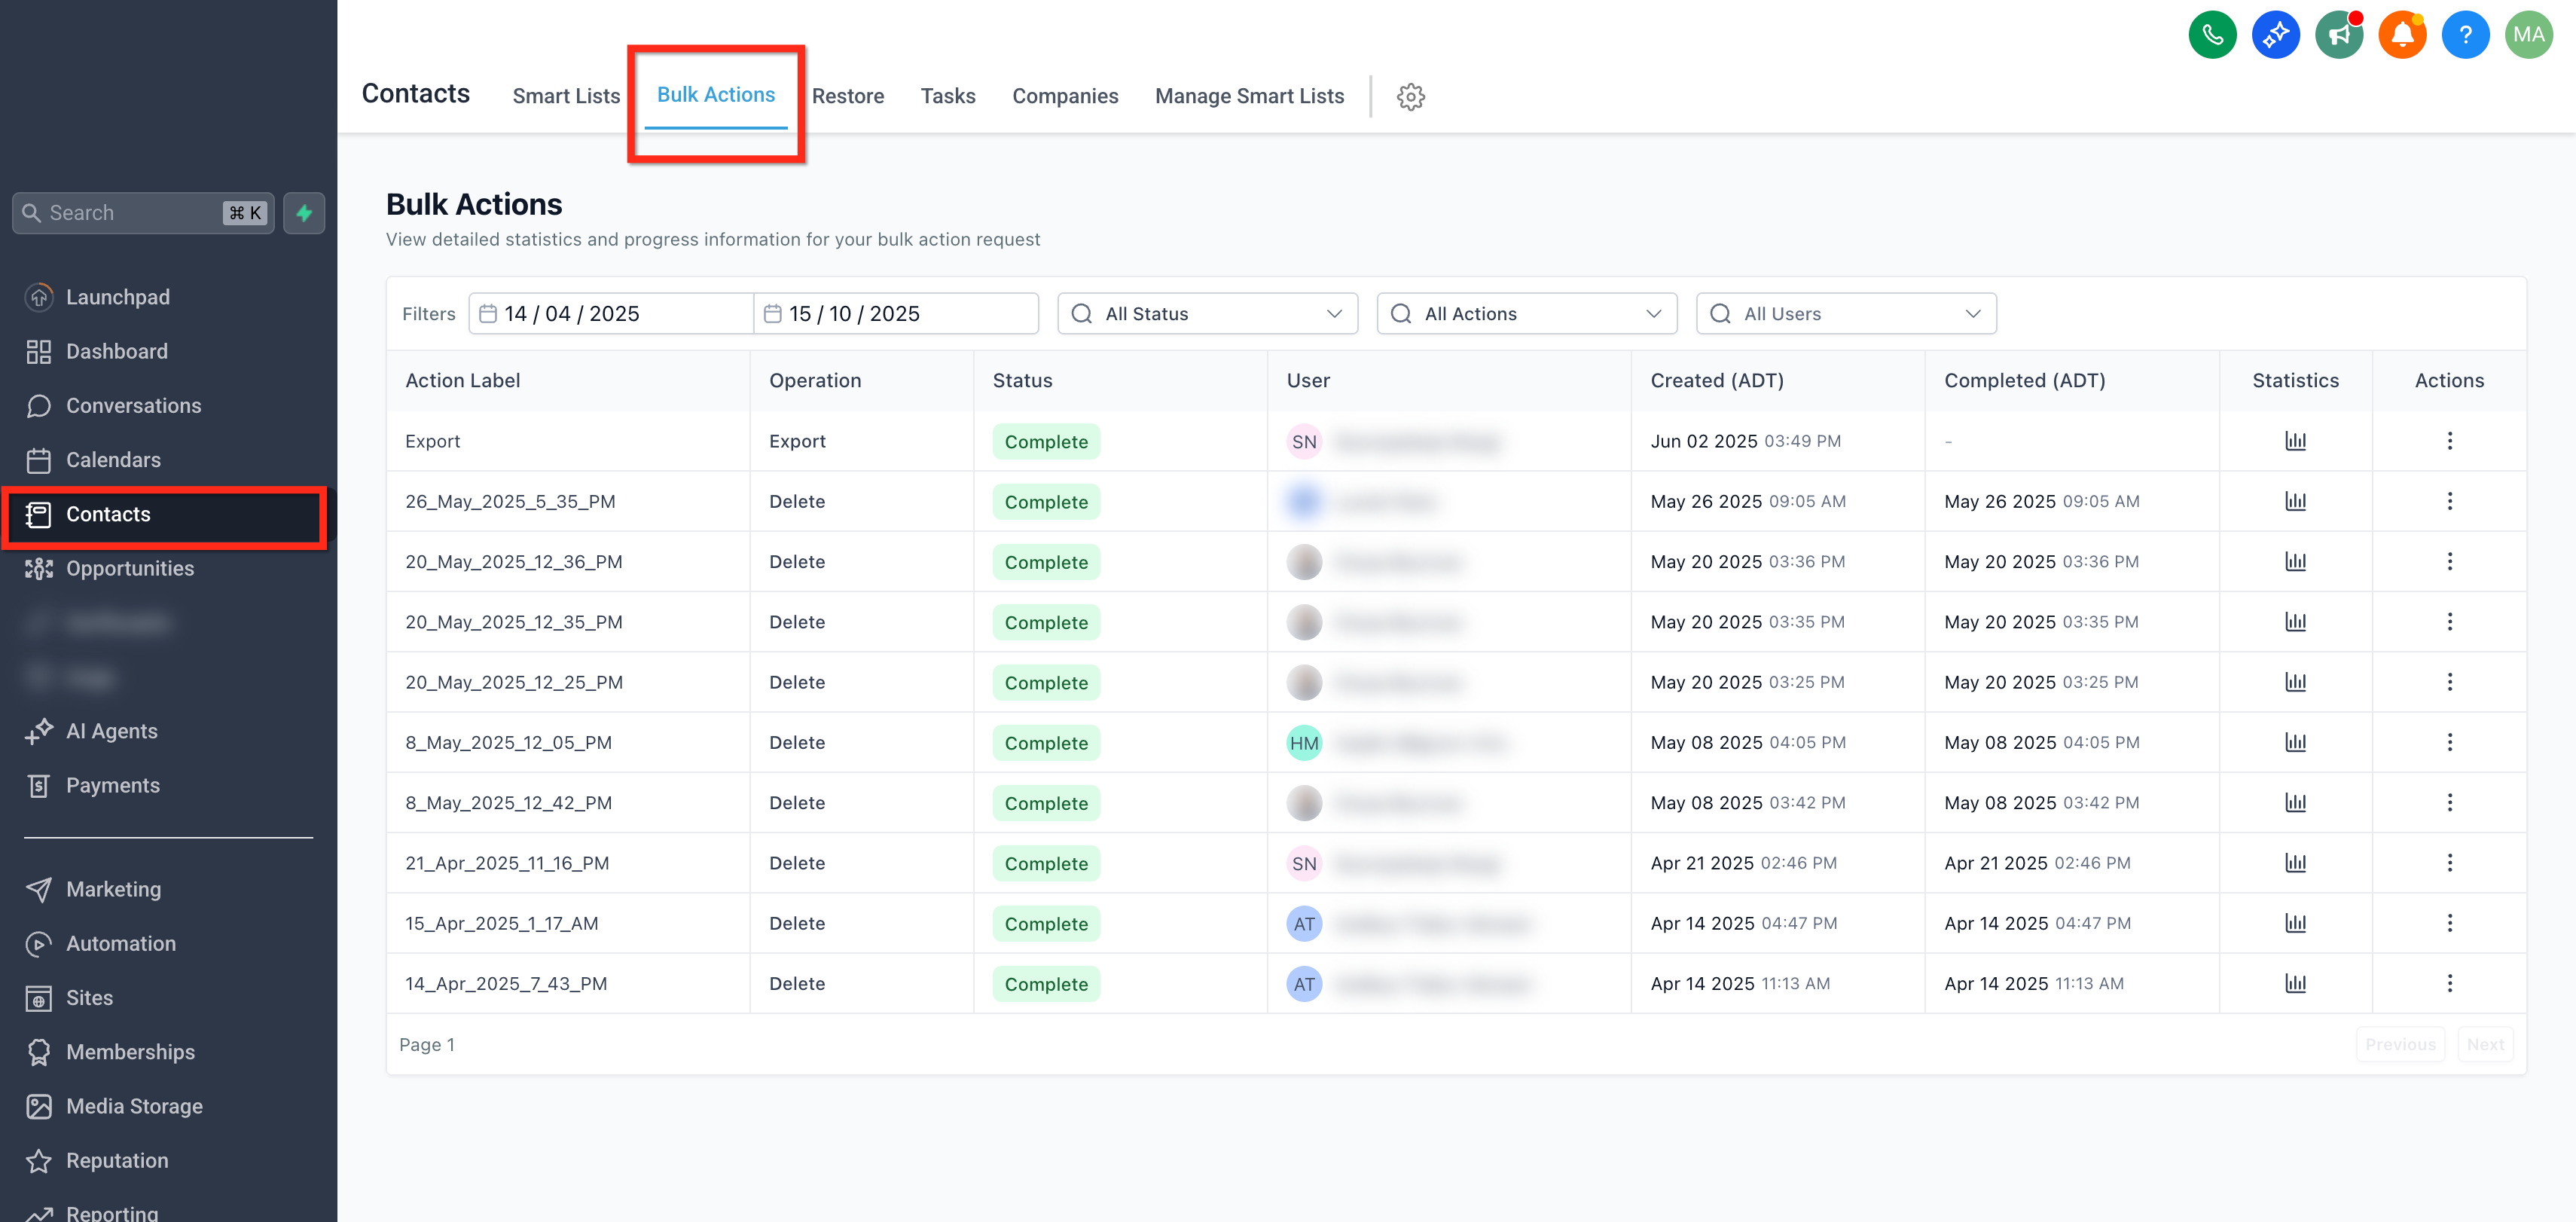Open the All Users filter dropdown
The width and height of the screenshot is (2576, 1222).
pos(1846,314)
